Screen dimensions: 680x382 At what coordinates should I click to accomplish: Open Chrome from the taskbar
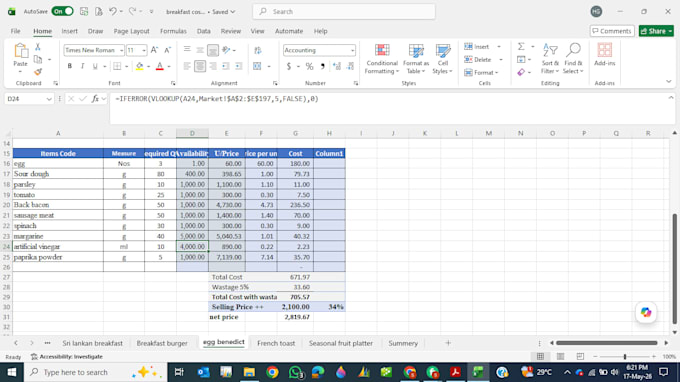[272, 372]
